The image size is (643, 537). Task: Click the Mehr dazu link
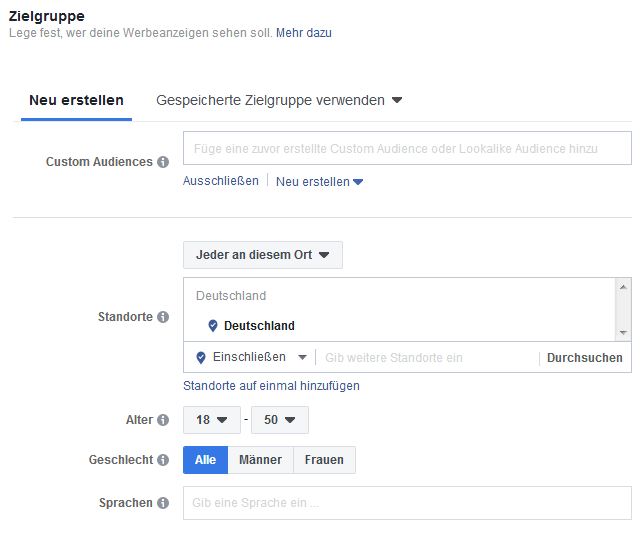[304, 33]
